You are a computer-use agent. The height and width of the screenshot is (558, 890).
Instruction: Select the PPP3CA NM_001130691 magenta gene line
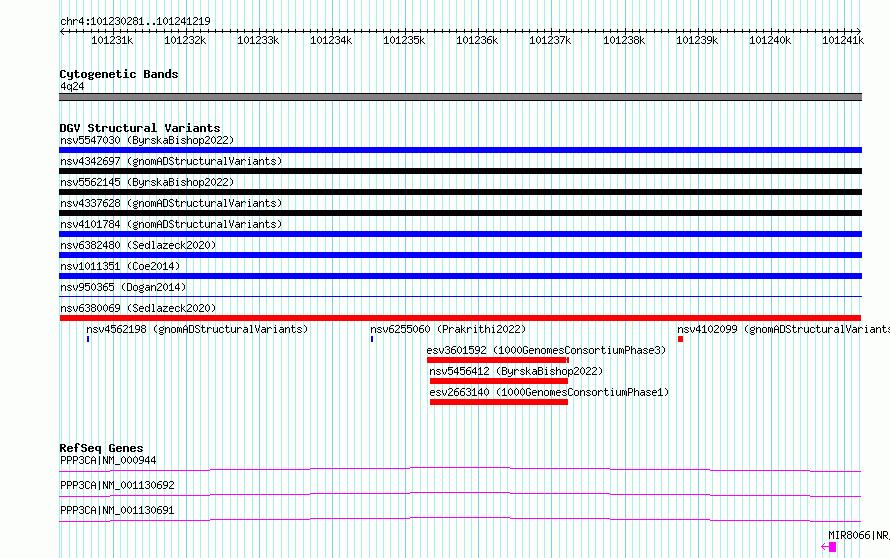coord(460,519)
